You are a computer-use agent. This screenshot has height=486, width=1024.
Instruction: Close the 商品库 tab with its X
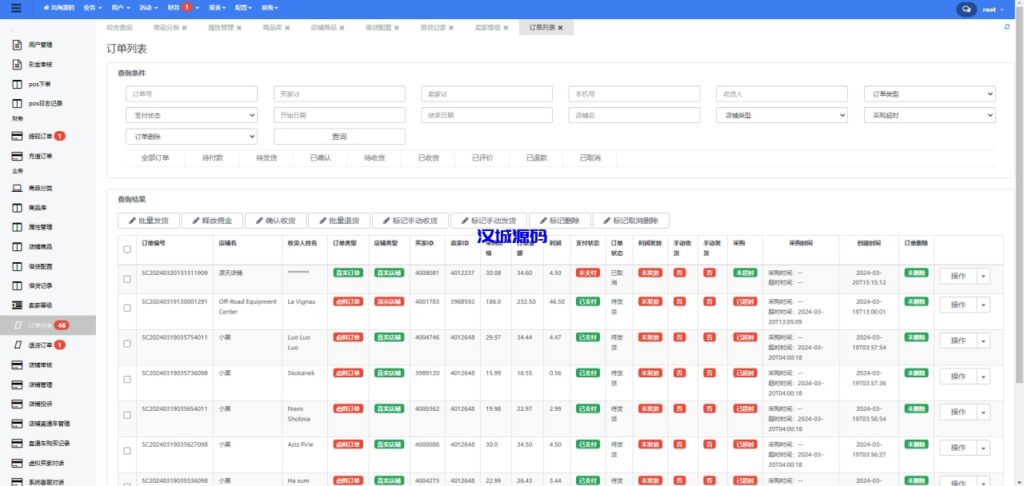[287, 28]
